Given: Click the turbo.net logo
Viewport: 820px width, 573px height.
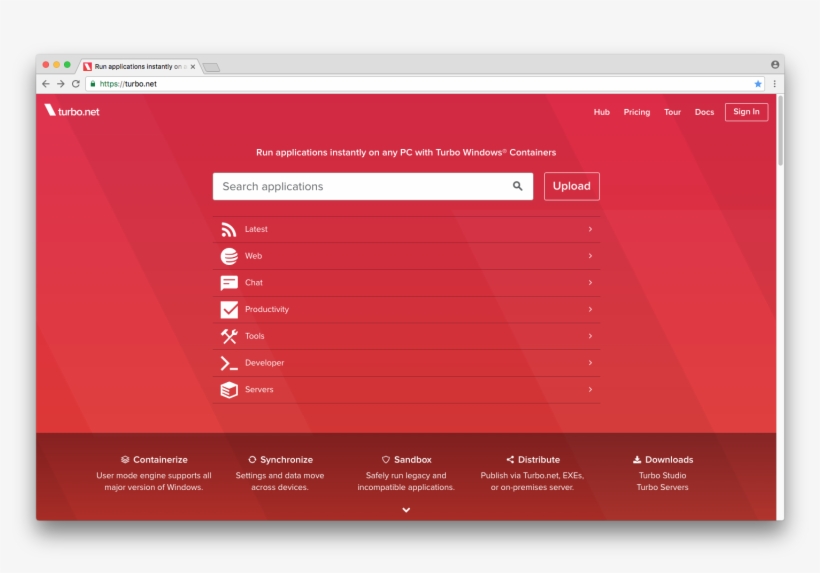Looking at the screenshot, I should pyautogui.click(x=72, y=111).
